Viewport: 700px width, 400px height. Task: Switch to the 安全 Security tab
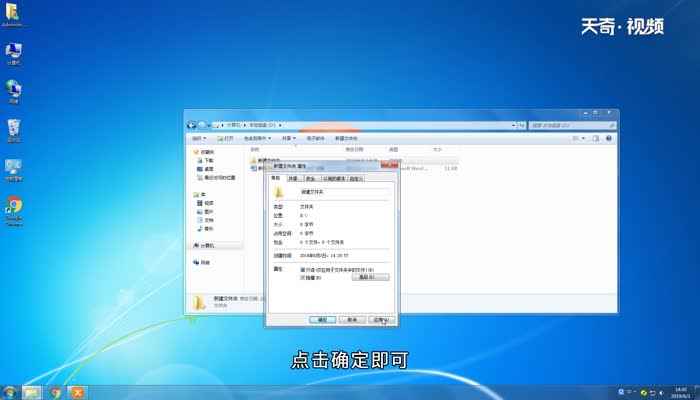310,179
